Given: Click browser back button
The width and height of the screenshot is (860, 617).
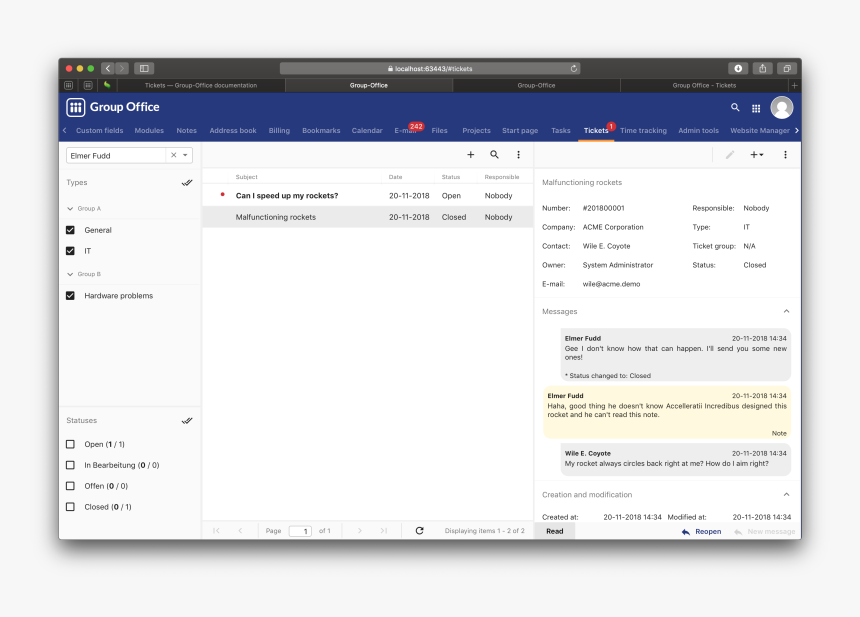Looking at the screenshot, I should [108, 69].
